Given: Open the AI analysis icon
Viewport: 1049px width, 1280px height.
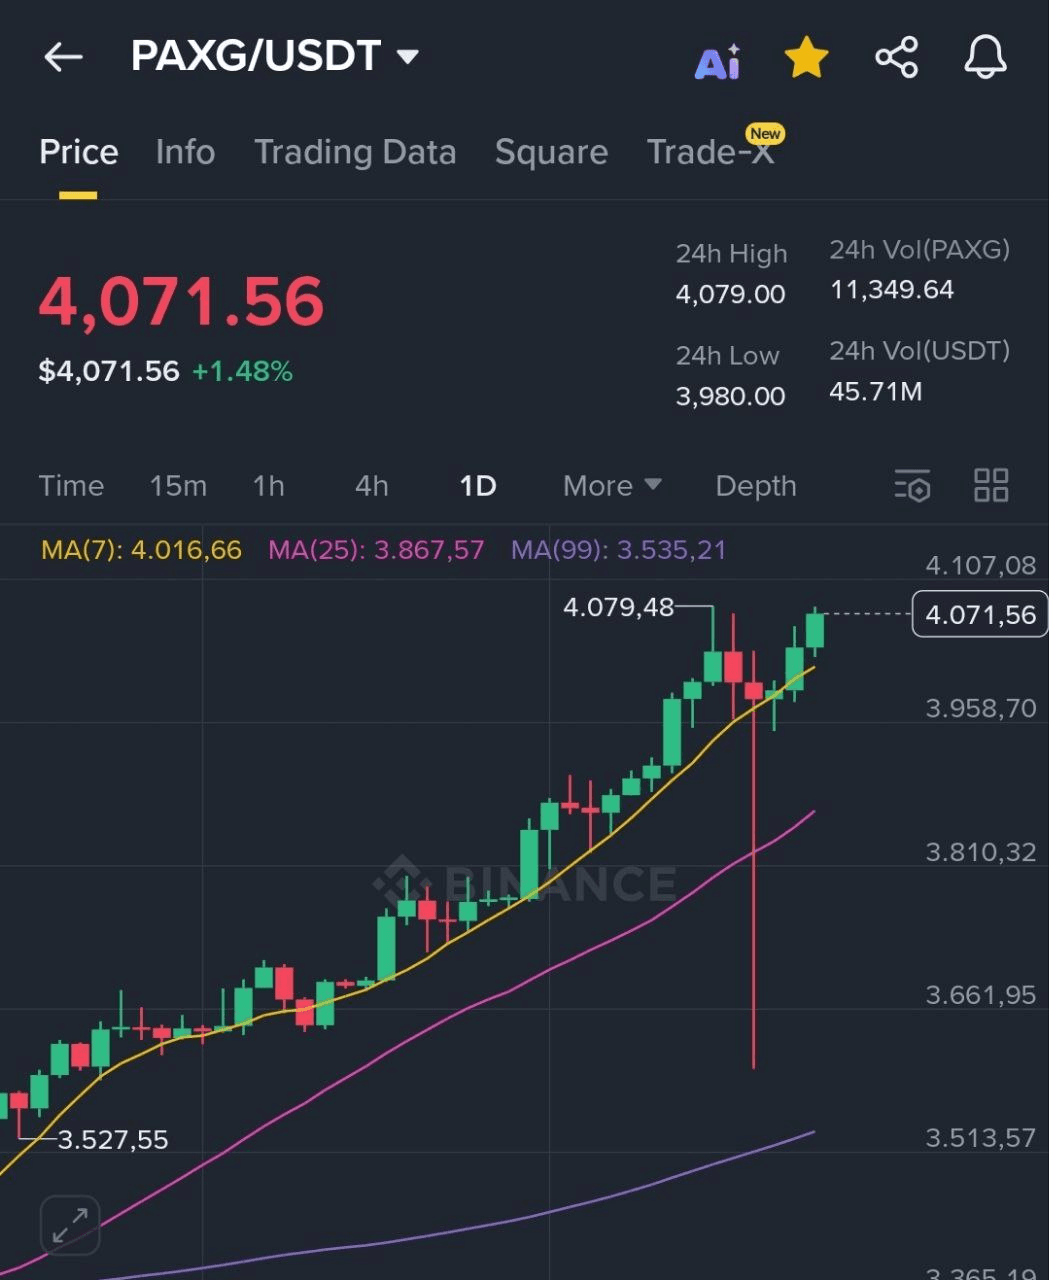Looking at the screenshot, I should (x=718, y=61).
